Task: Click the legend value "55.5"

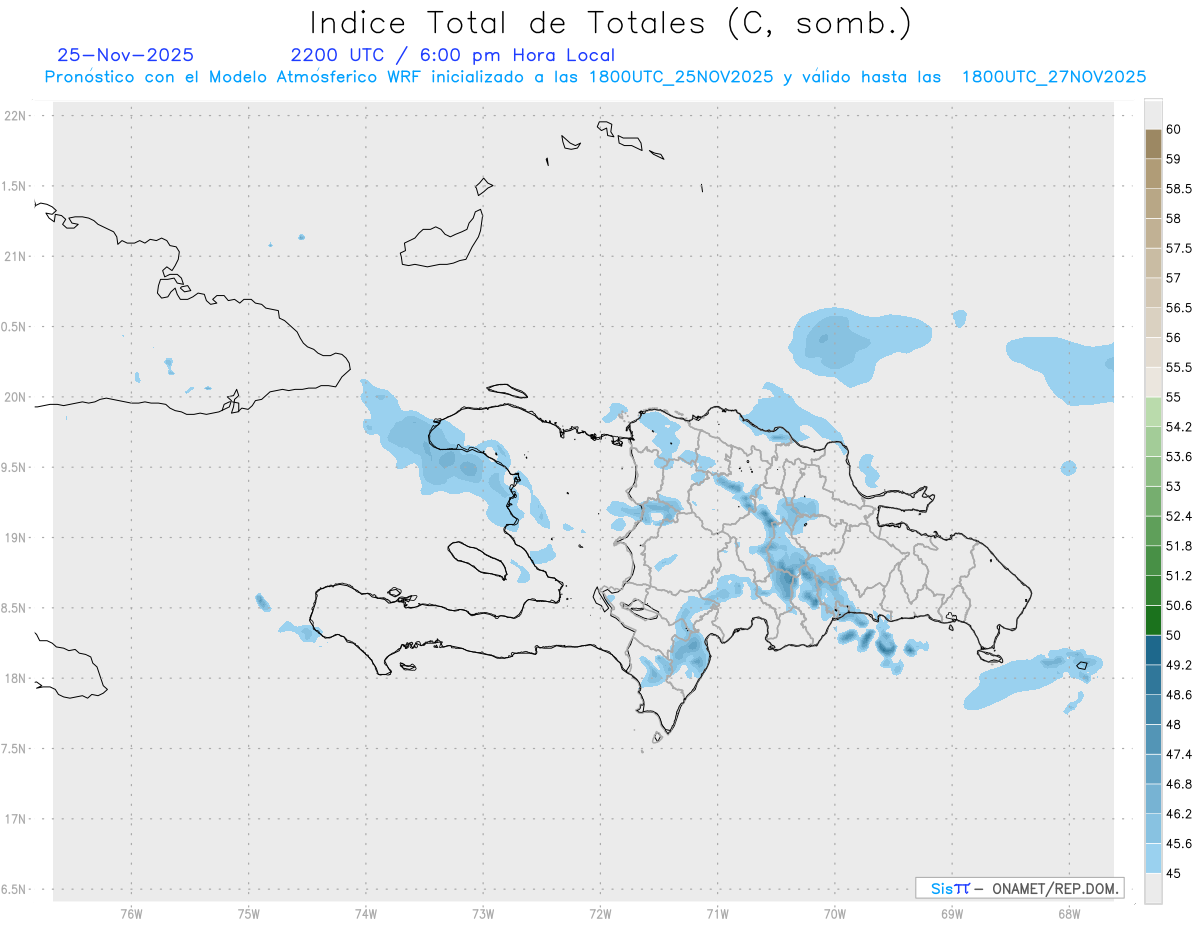Action: coord(1179,368)
